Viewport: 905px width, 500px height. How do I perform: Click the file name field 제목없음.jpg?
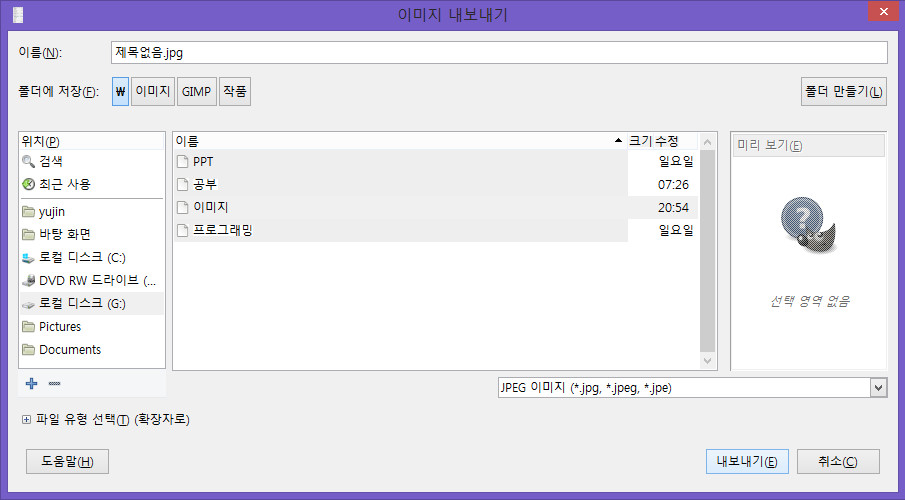[x=499, y=53]
